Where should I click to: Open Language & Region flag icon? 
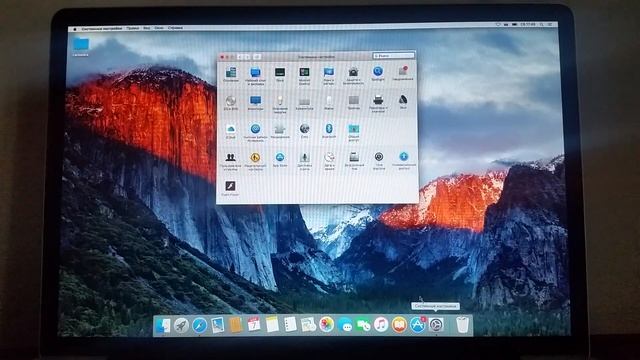[x=329, y=72]
